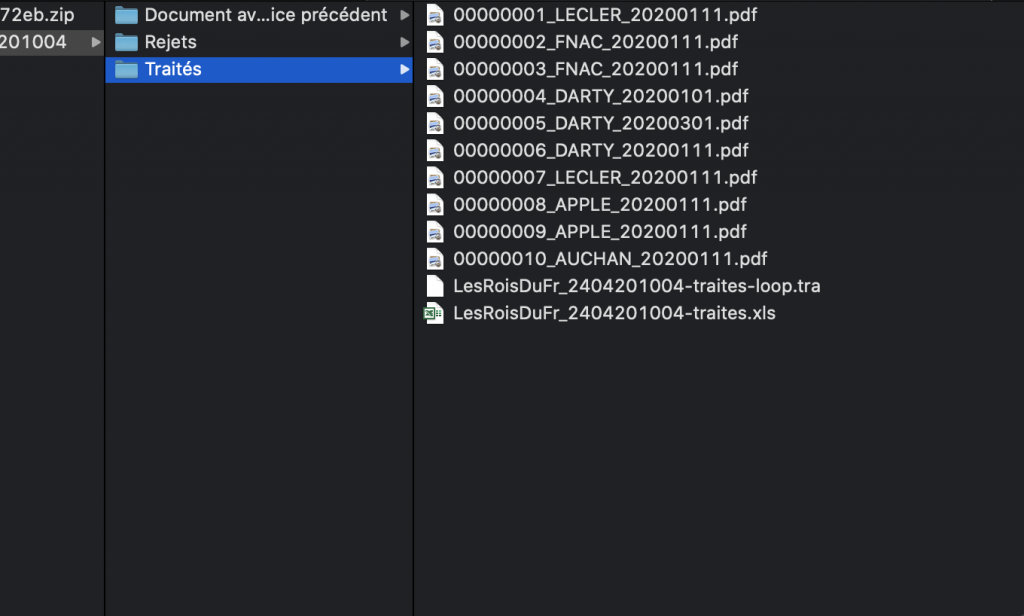This screenshot has height=616, width=1024.
Task: Select the 201004 folder name
Action: click(33, 42)
